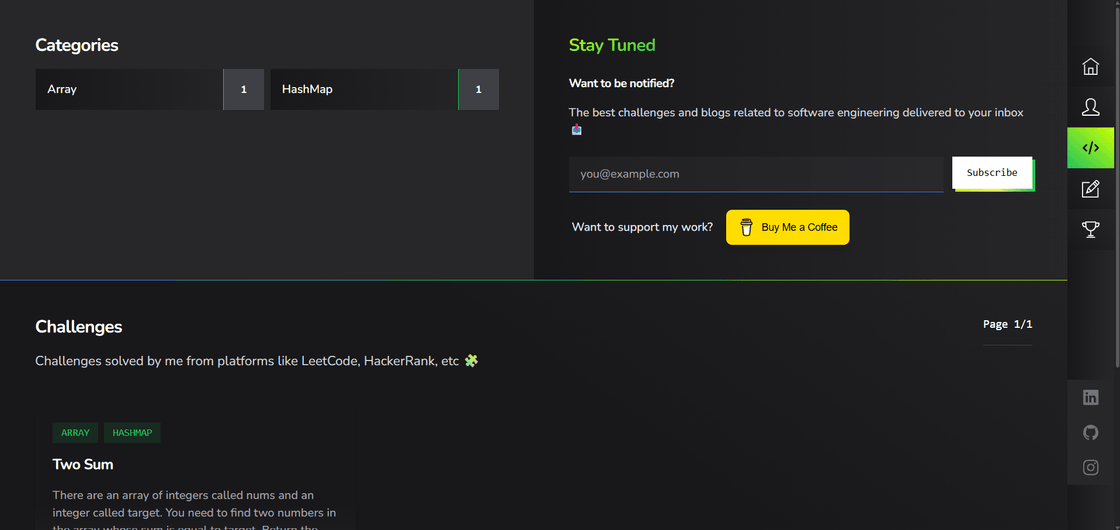
Task: Click the coffee cup icon
Action: 746,227
